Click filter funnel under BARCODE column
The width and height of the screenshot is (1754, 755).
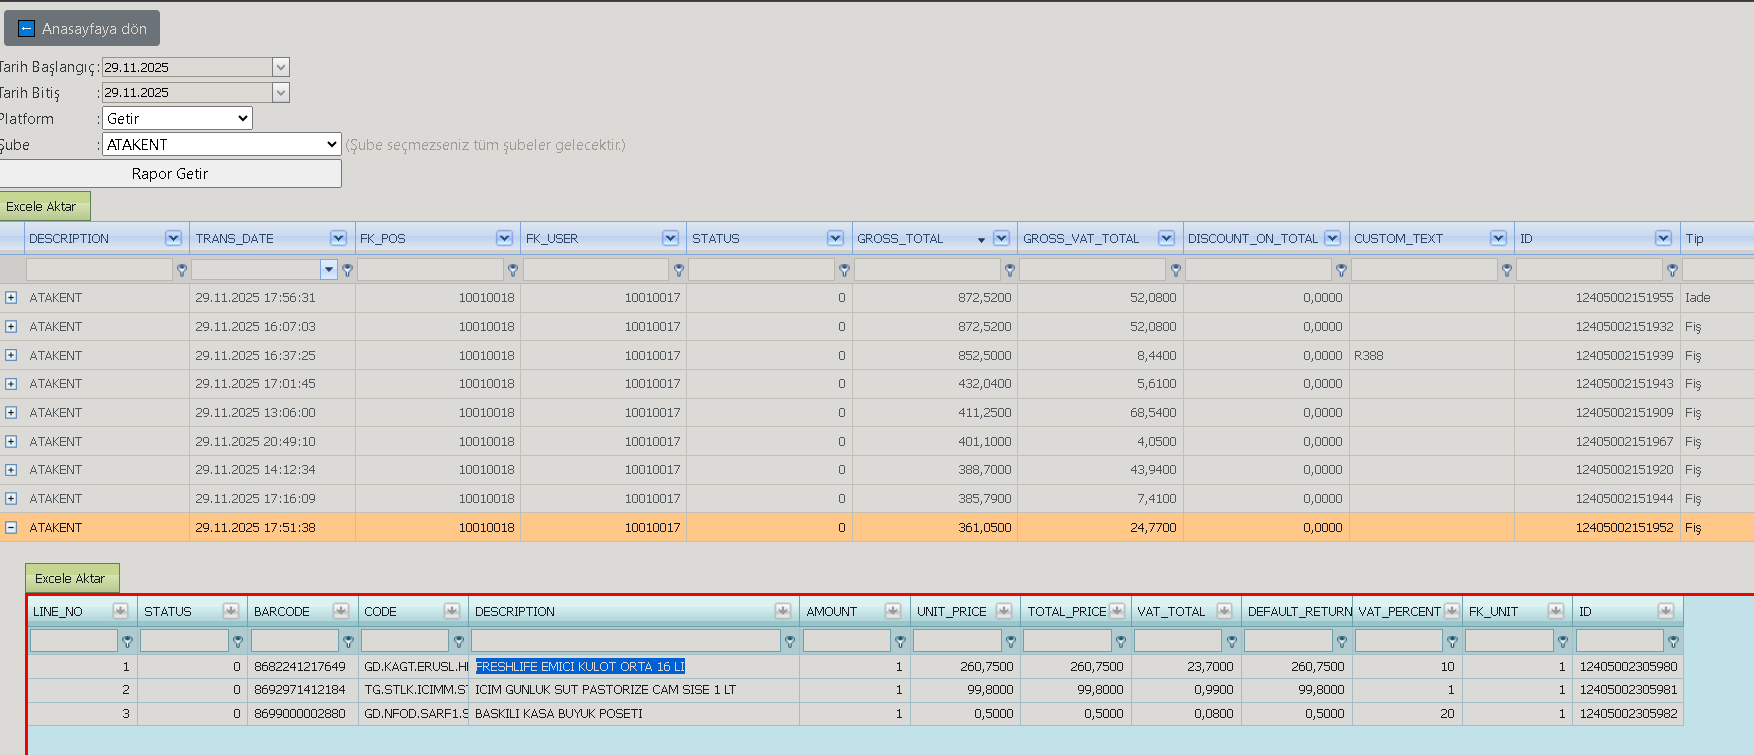[348, 641]
